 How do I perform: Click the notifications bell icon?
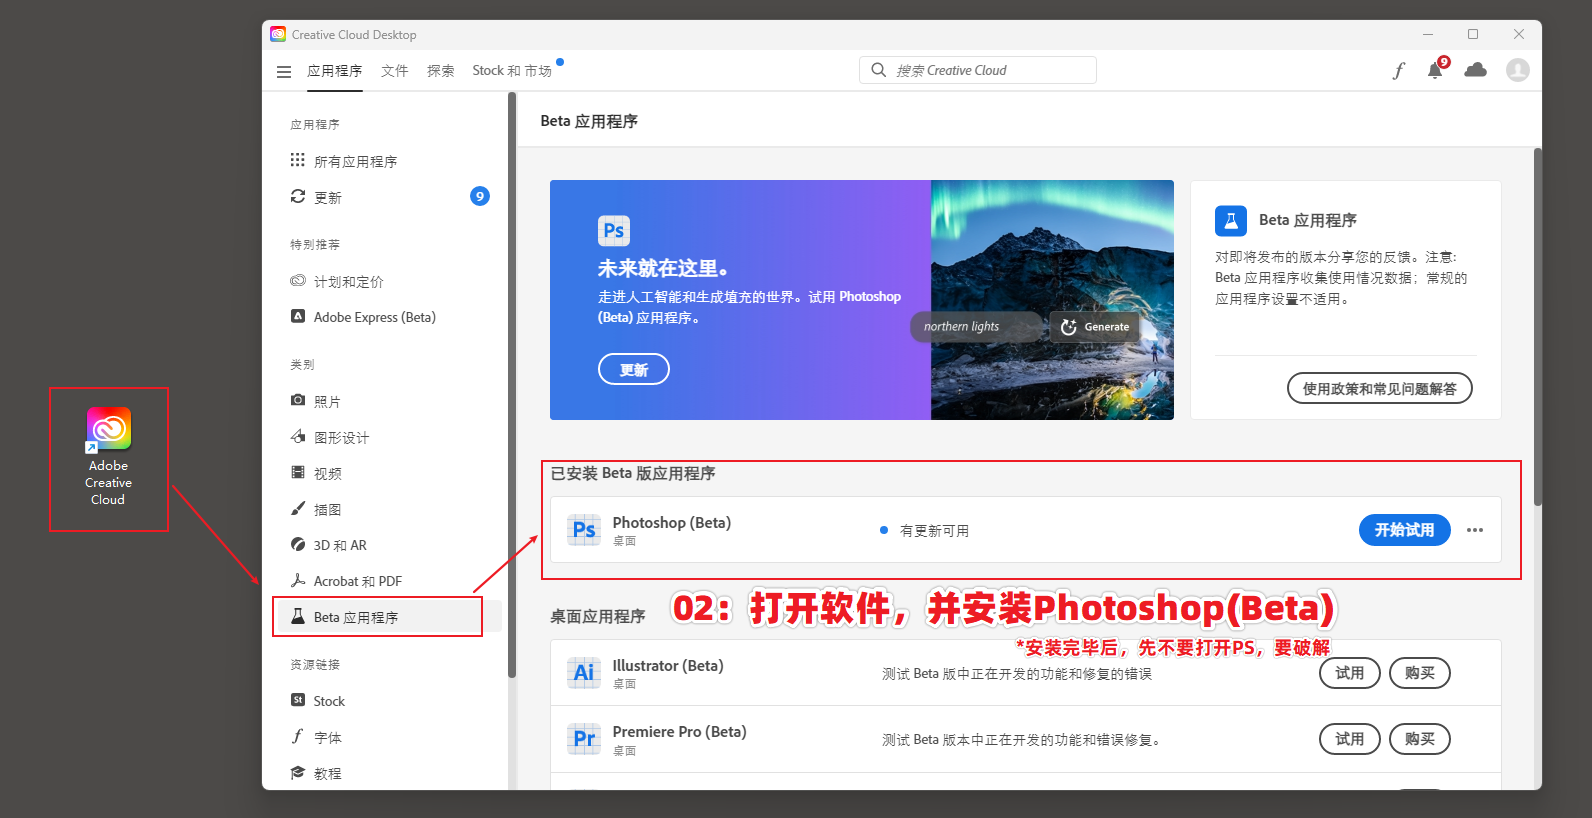click(1435, 70)
